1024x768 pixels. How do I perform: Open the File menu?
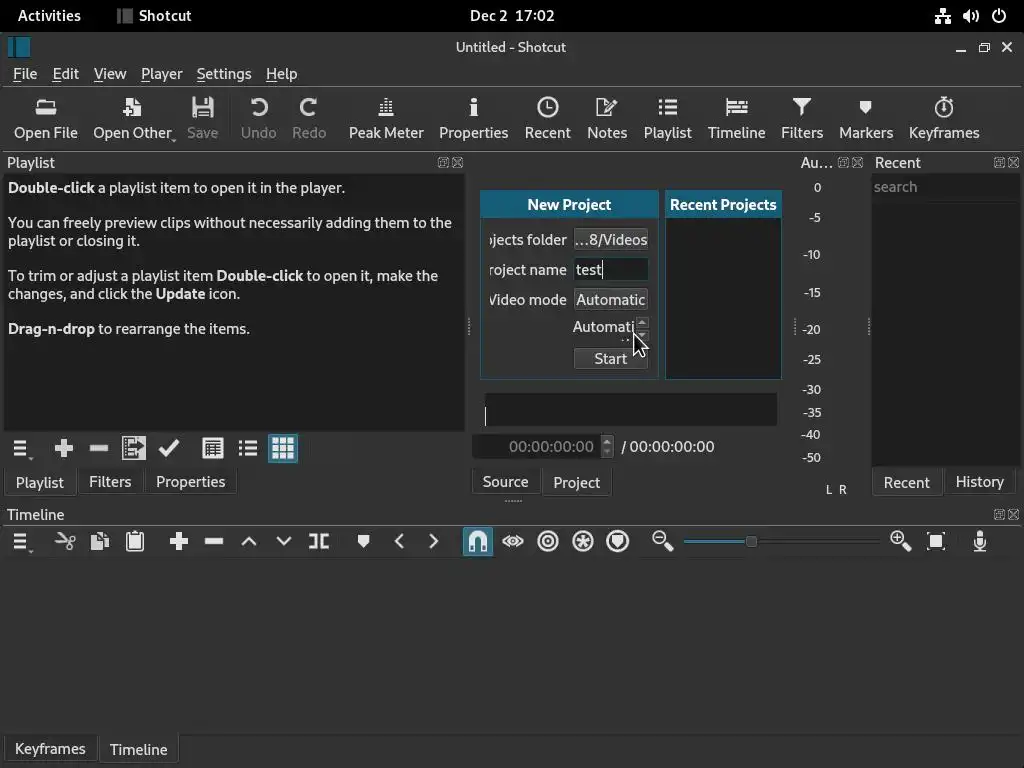(x=25, y=74)
